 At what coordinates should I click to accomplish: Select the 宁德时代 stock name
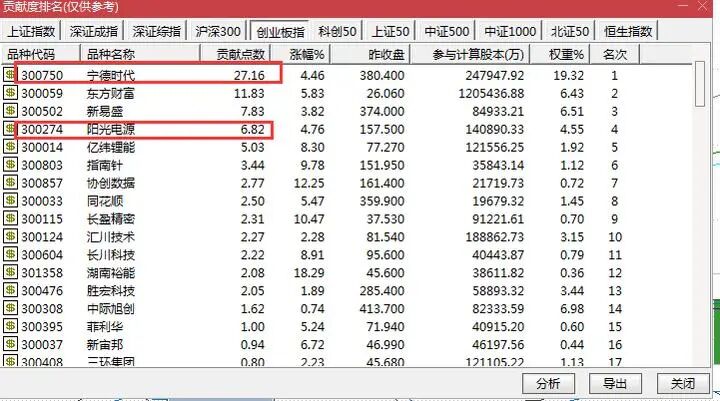tap(111, 75)
